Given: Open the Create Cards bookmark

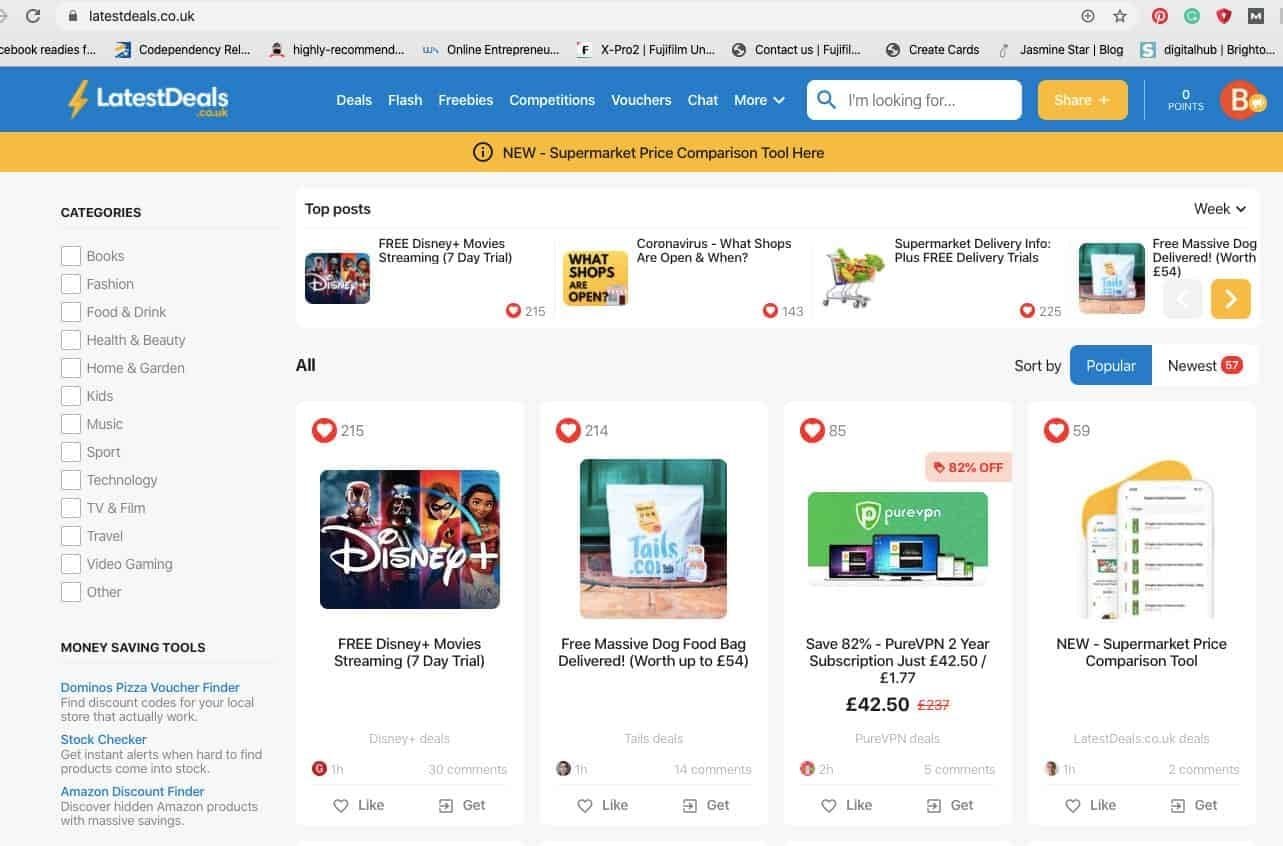Looking at the screenshot, I should (x=933, y=49).
